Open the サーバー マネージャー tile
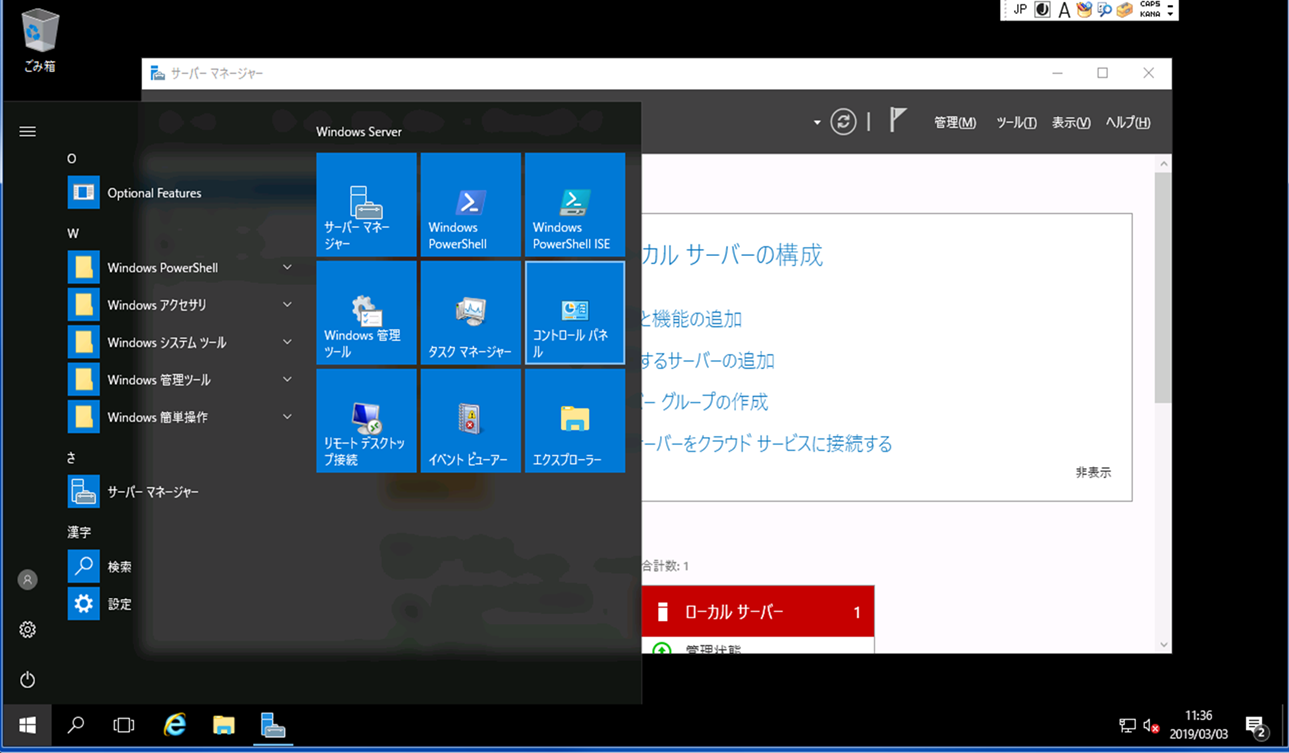Screen dimensions: 1289x753 pyautogui.click(x=366, y=204)
